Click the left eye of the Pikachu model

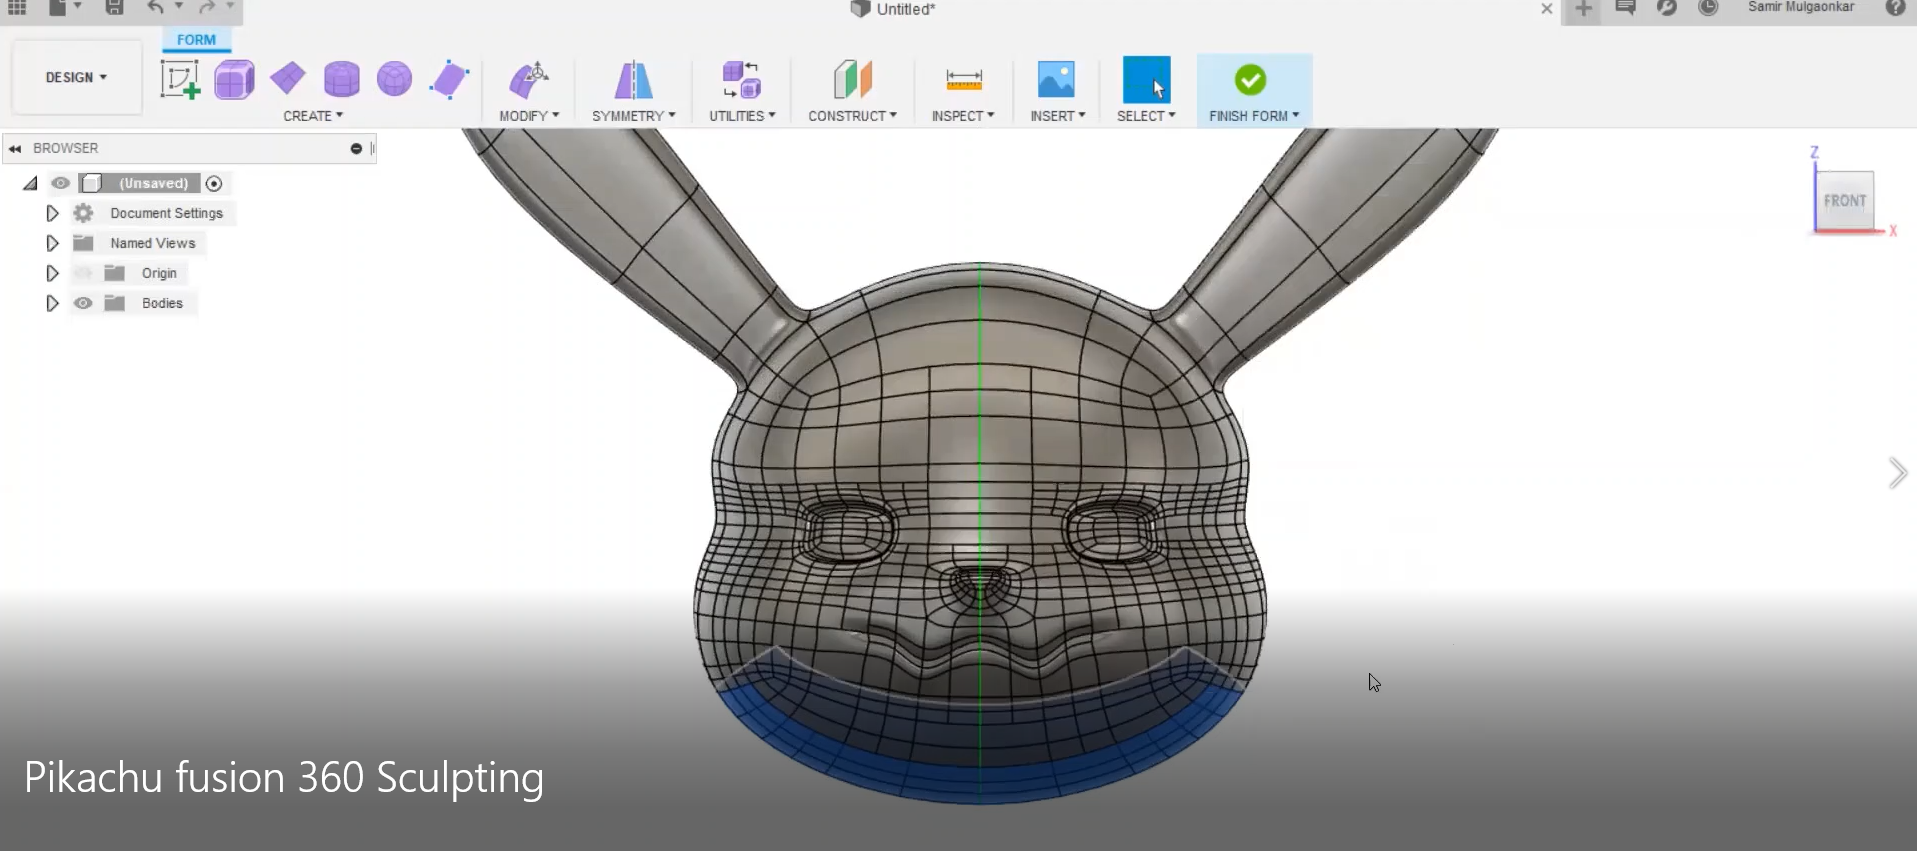click(849, 531)
